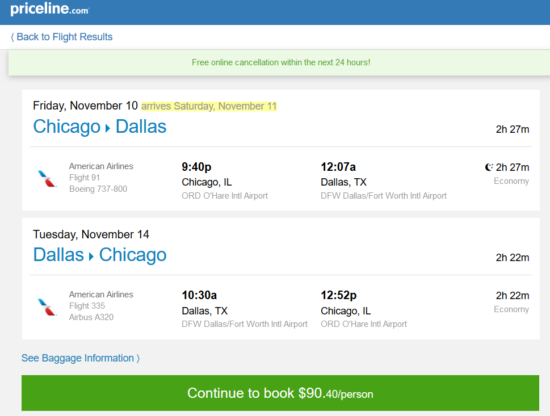The width and height of the screenshot is (550, 416).
Task: Open See Baggage Information link
Action: 80,358
